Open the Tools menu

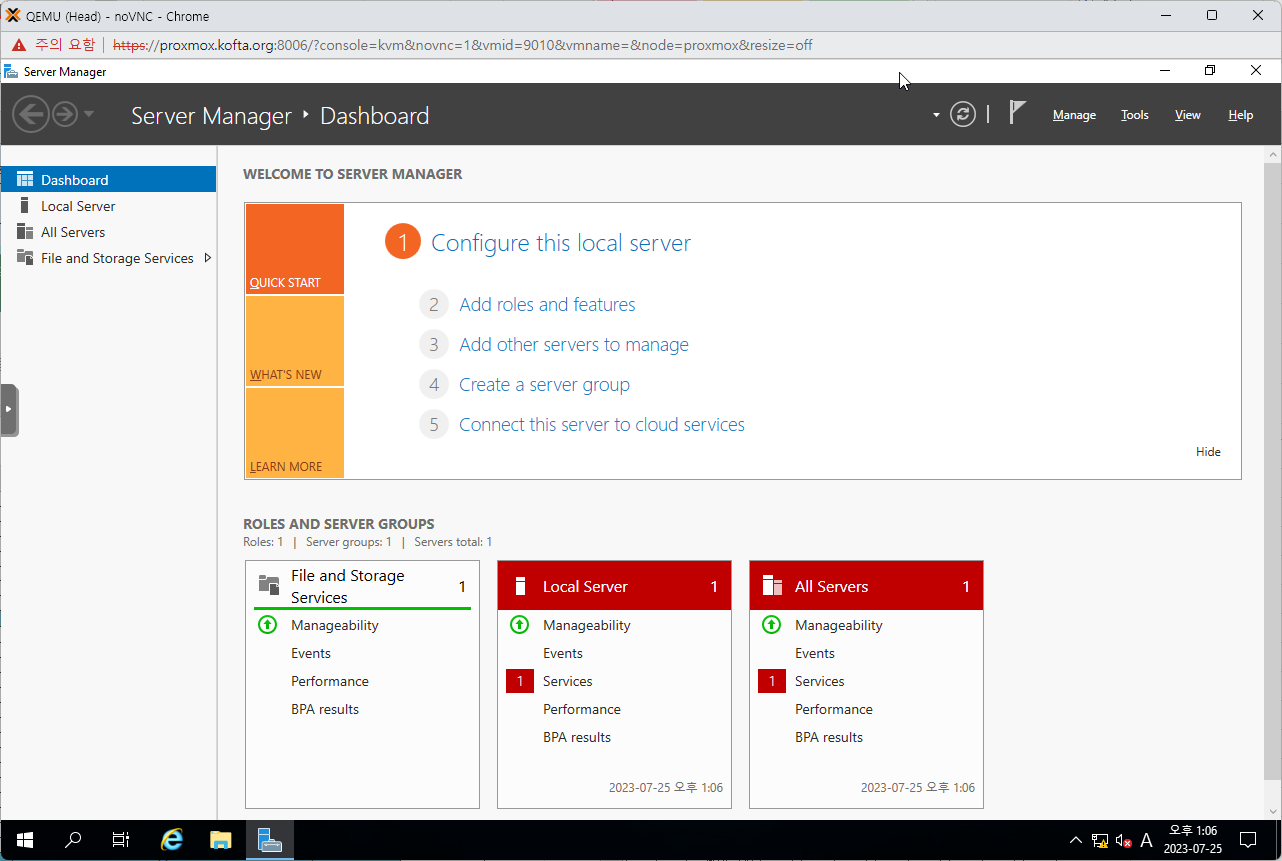click(x=1134, y=115)
